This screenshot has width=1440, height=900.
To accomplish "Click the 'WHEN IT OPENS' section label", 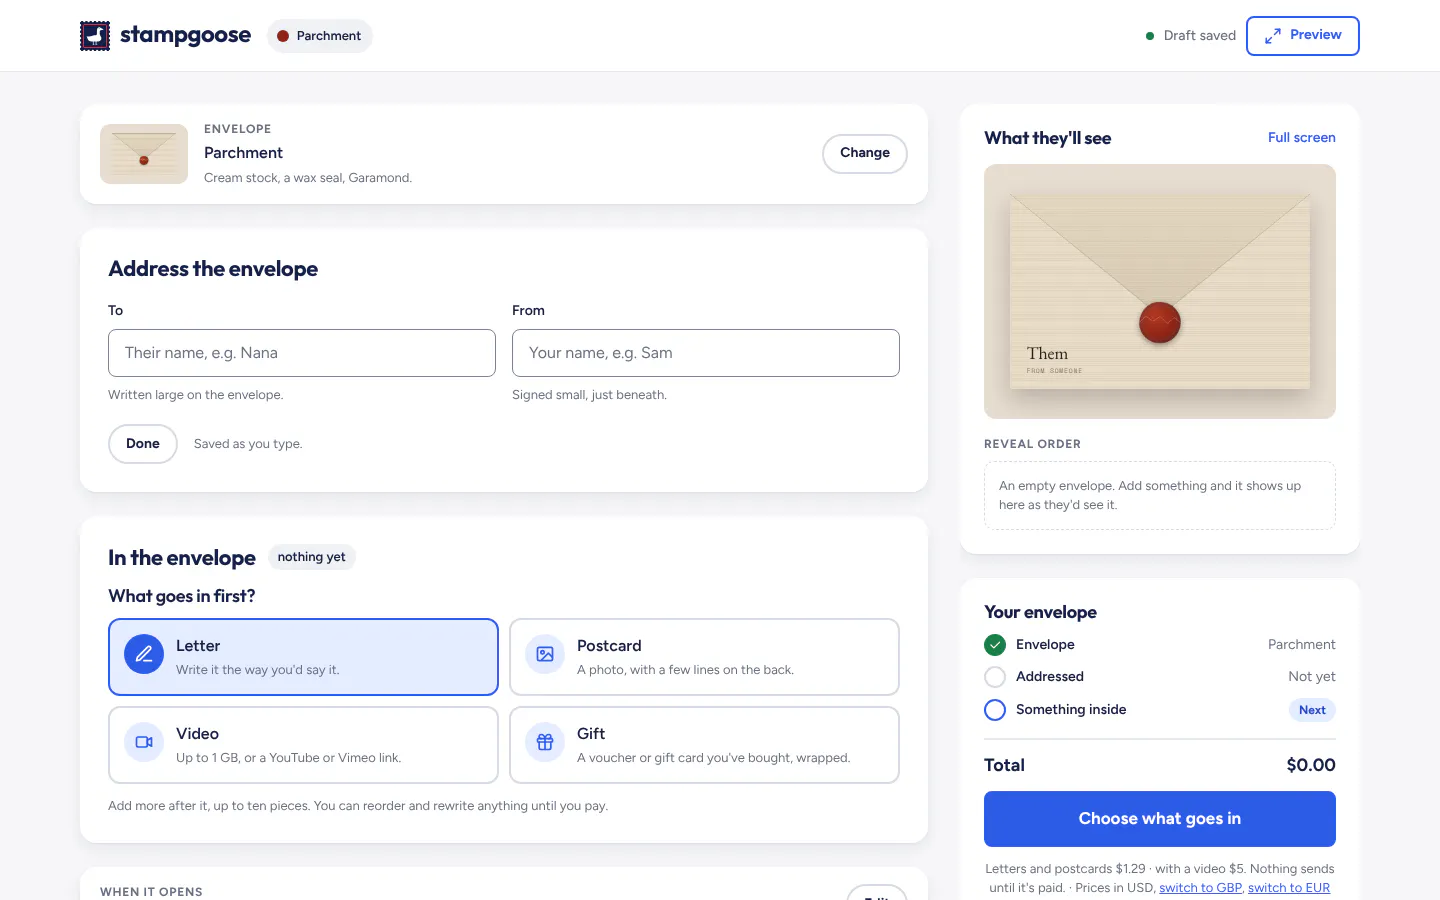I will pos(151,891).
